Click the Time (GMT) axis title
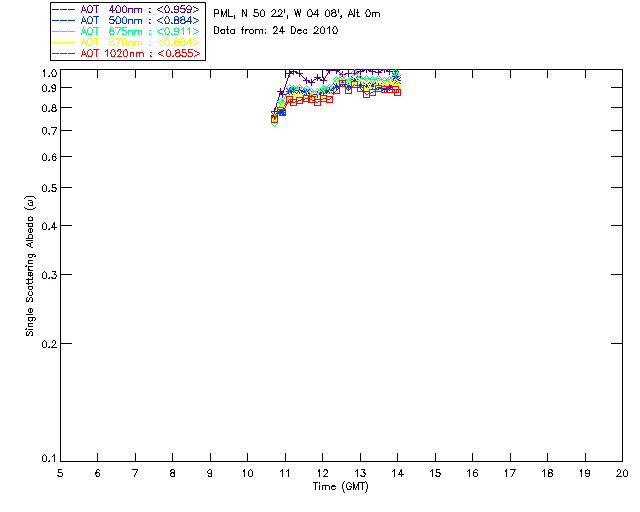 [x=340, y=487]
